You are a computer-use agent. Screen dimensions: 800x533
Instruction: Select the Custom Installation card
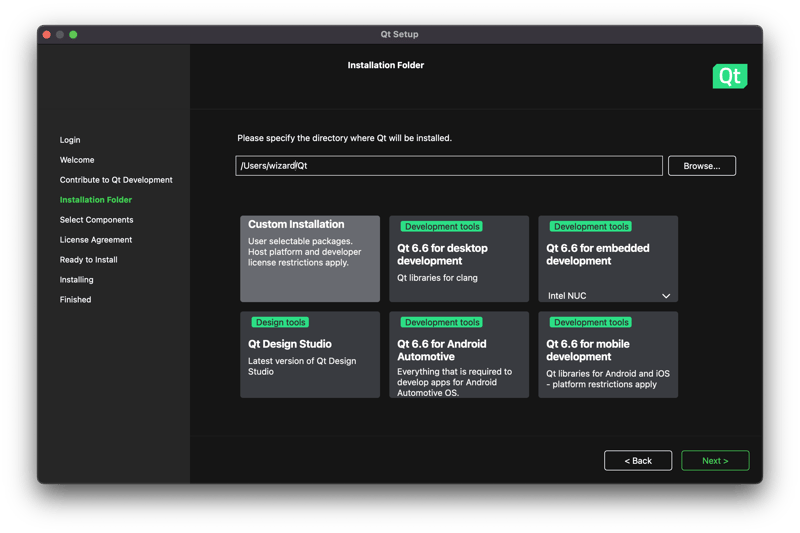click(x=310, y=259)
